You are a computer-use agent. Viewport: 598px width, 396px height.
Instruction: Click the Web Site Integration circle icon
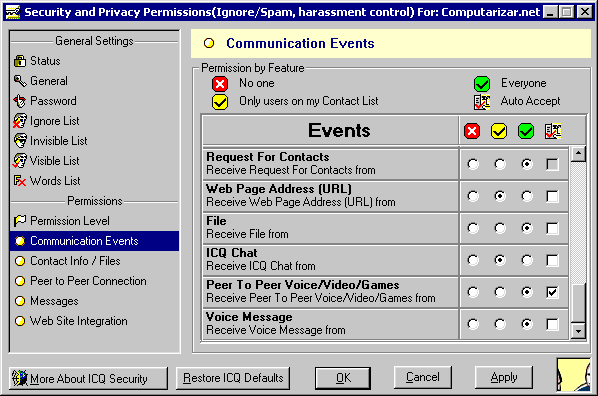coord(20,321)
